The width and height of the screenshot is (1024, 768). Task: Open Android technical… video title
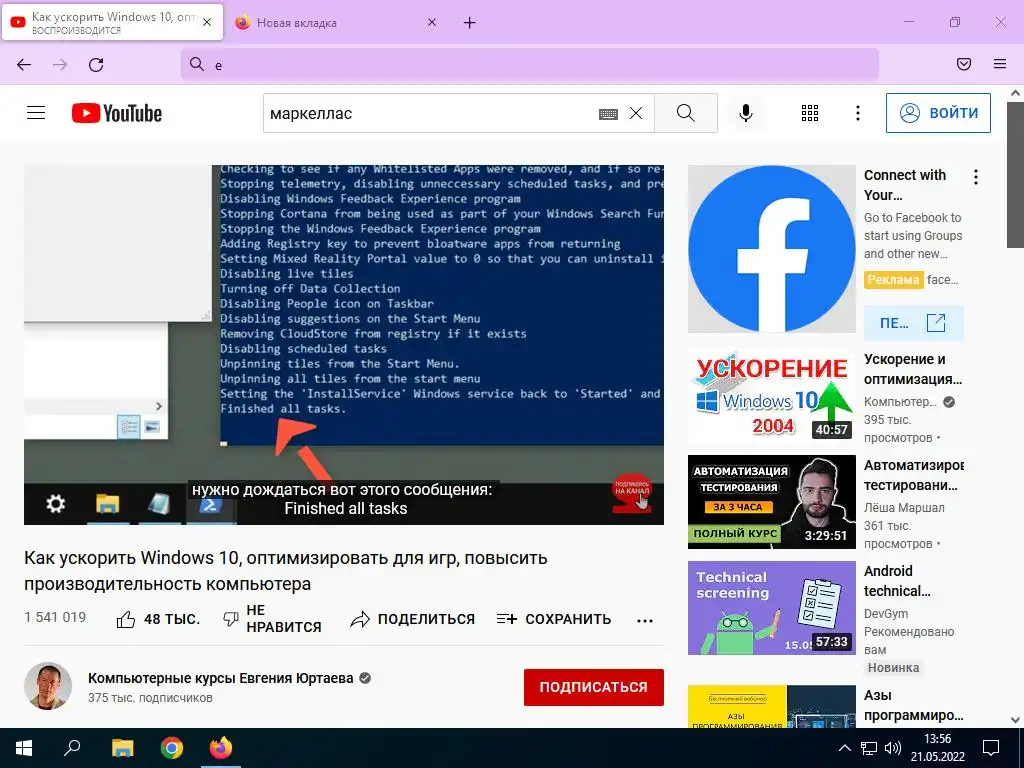[x=897, y=581]
